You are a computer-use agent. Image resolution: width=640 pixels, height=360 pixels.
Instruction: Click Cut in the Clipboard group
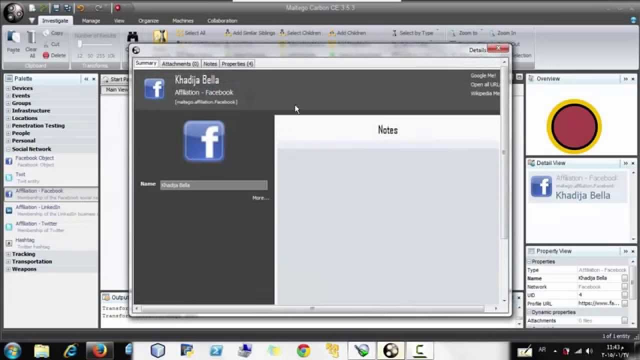[x=51, y=44]
